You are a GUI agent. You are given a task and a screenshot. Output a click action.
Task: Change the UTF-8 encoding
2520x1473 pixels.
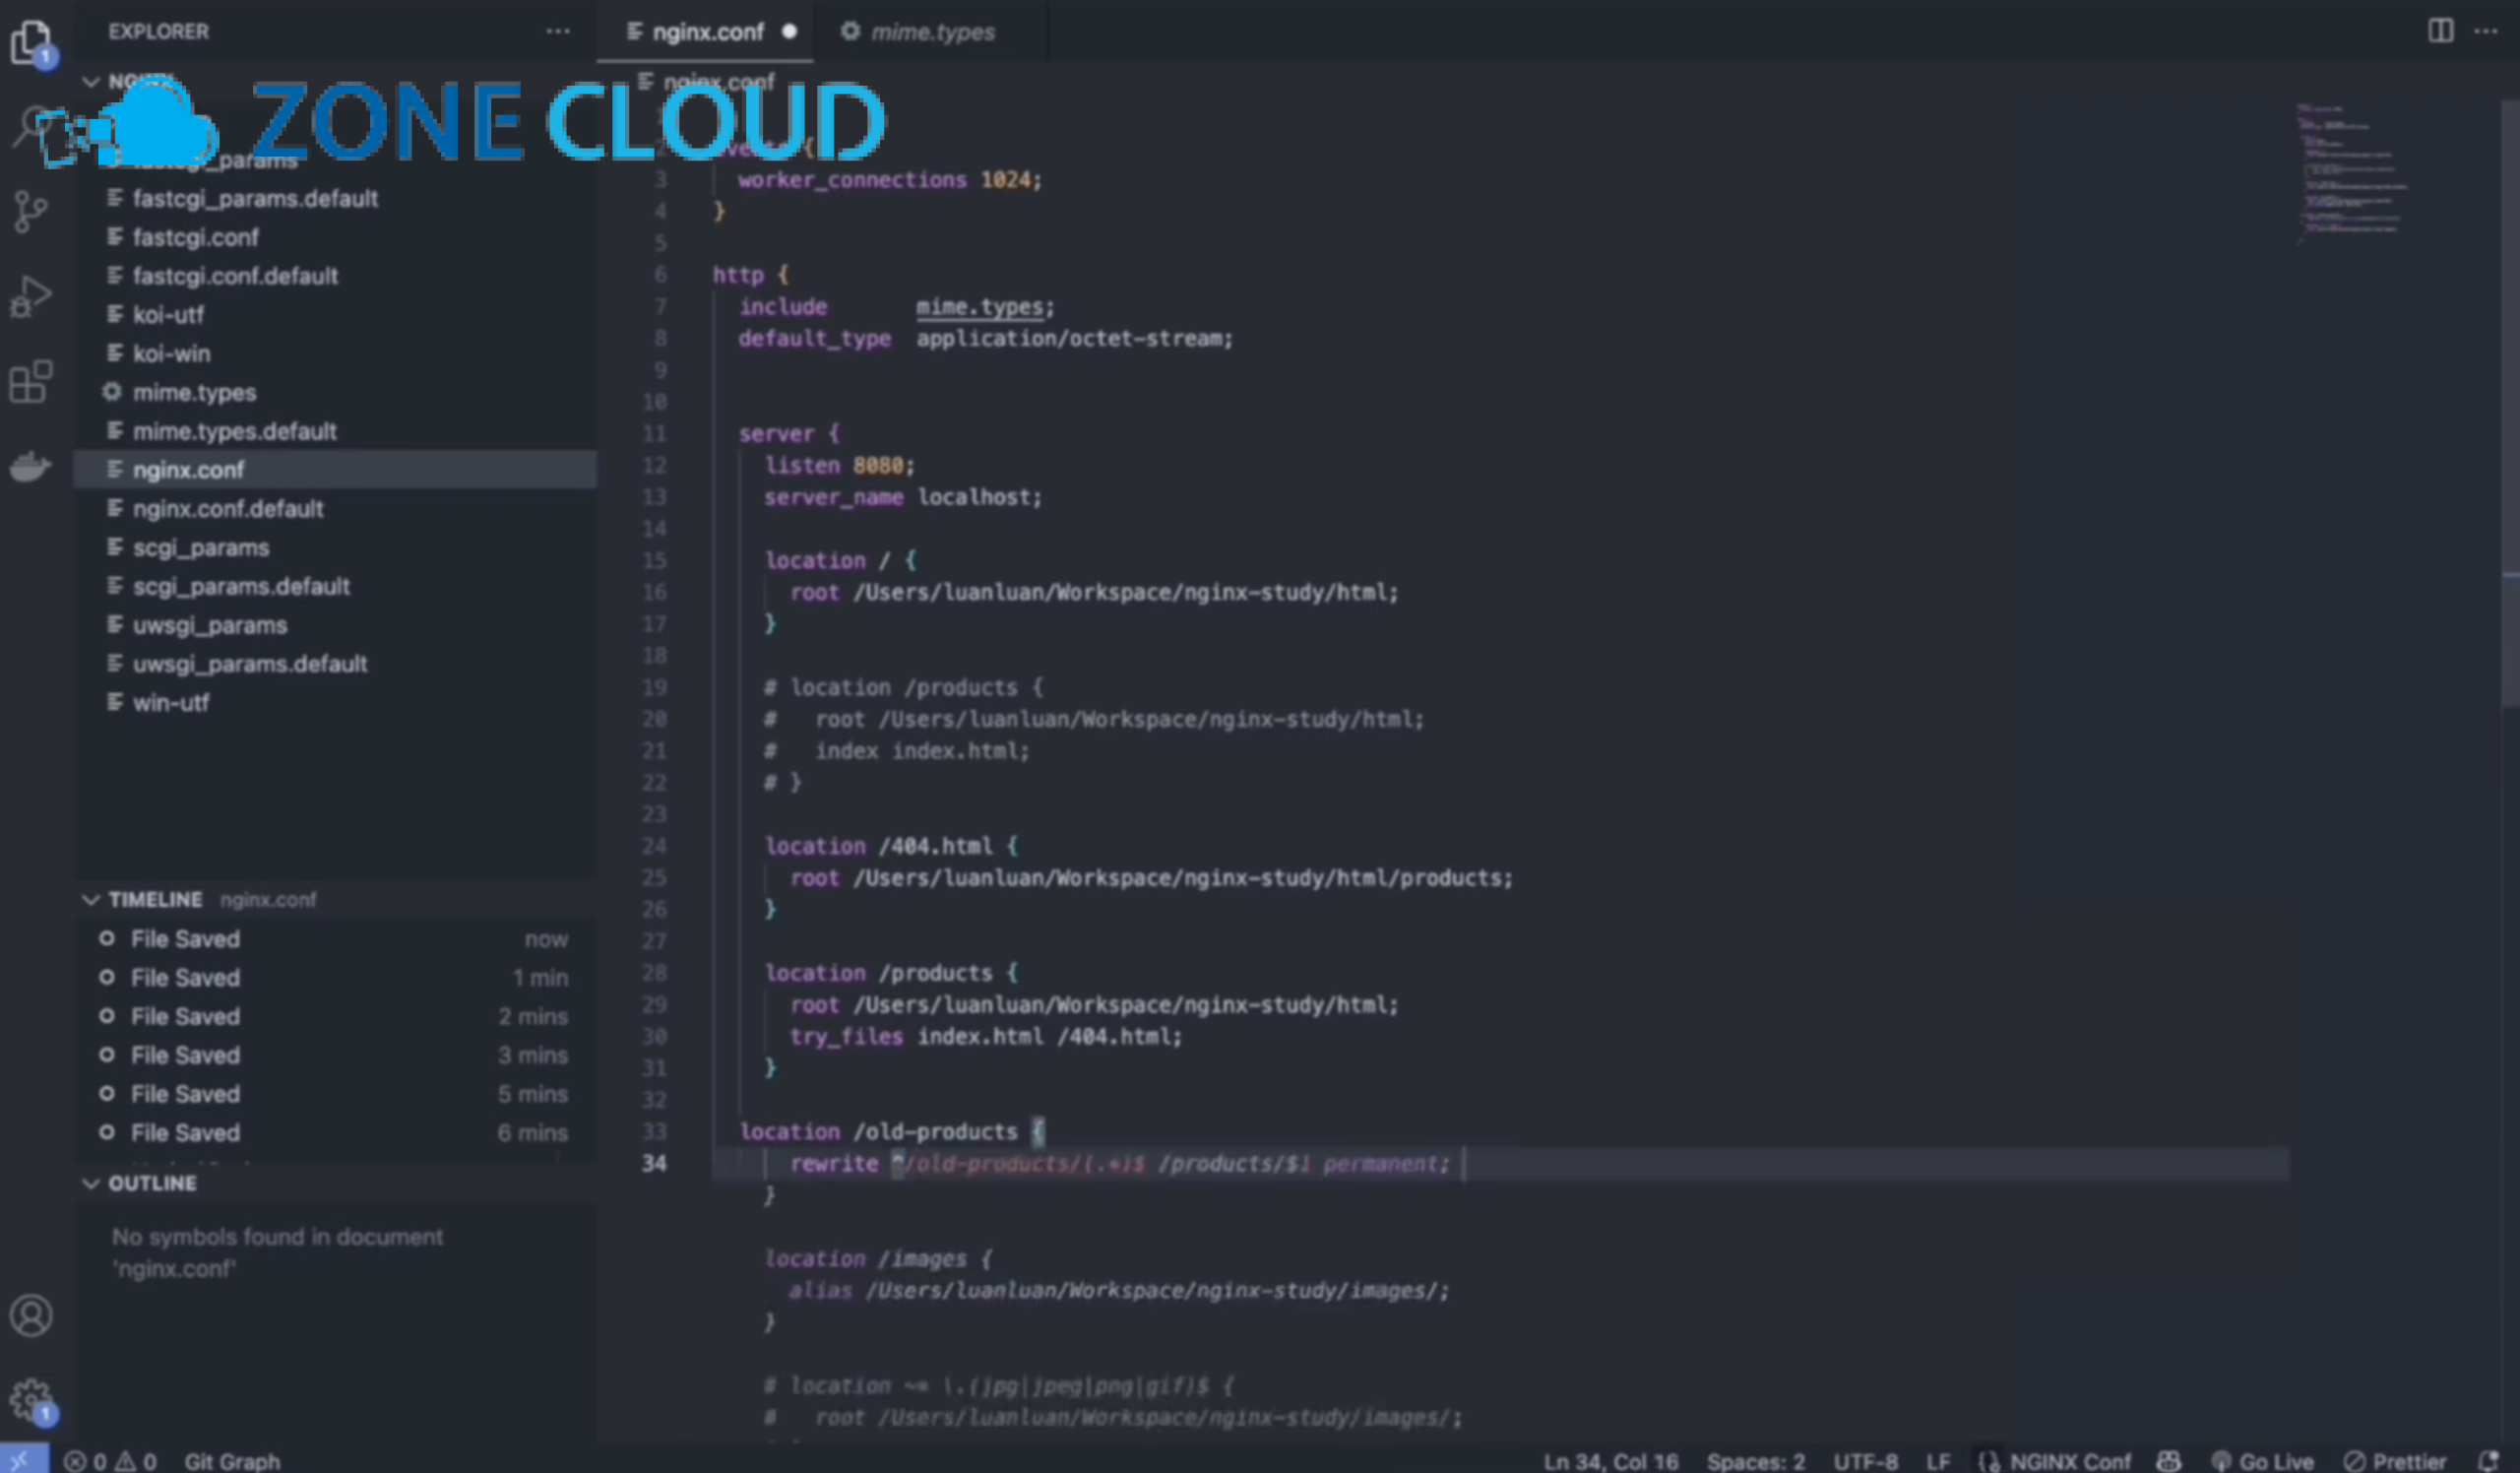(1865, 1461)
